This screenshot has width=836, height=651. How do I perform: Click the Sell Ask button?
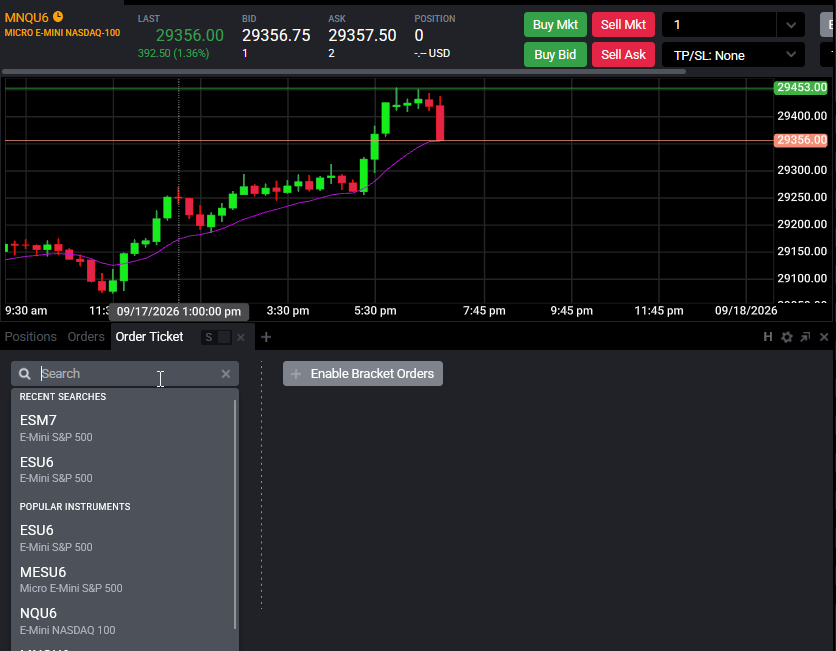tap(623, 54)
